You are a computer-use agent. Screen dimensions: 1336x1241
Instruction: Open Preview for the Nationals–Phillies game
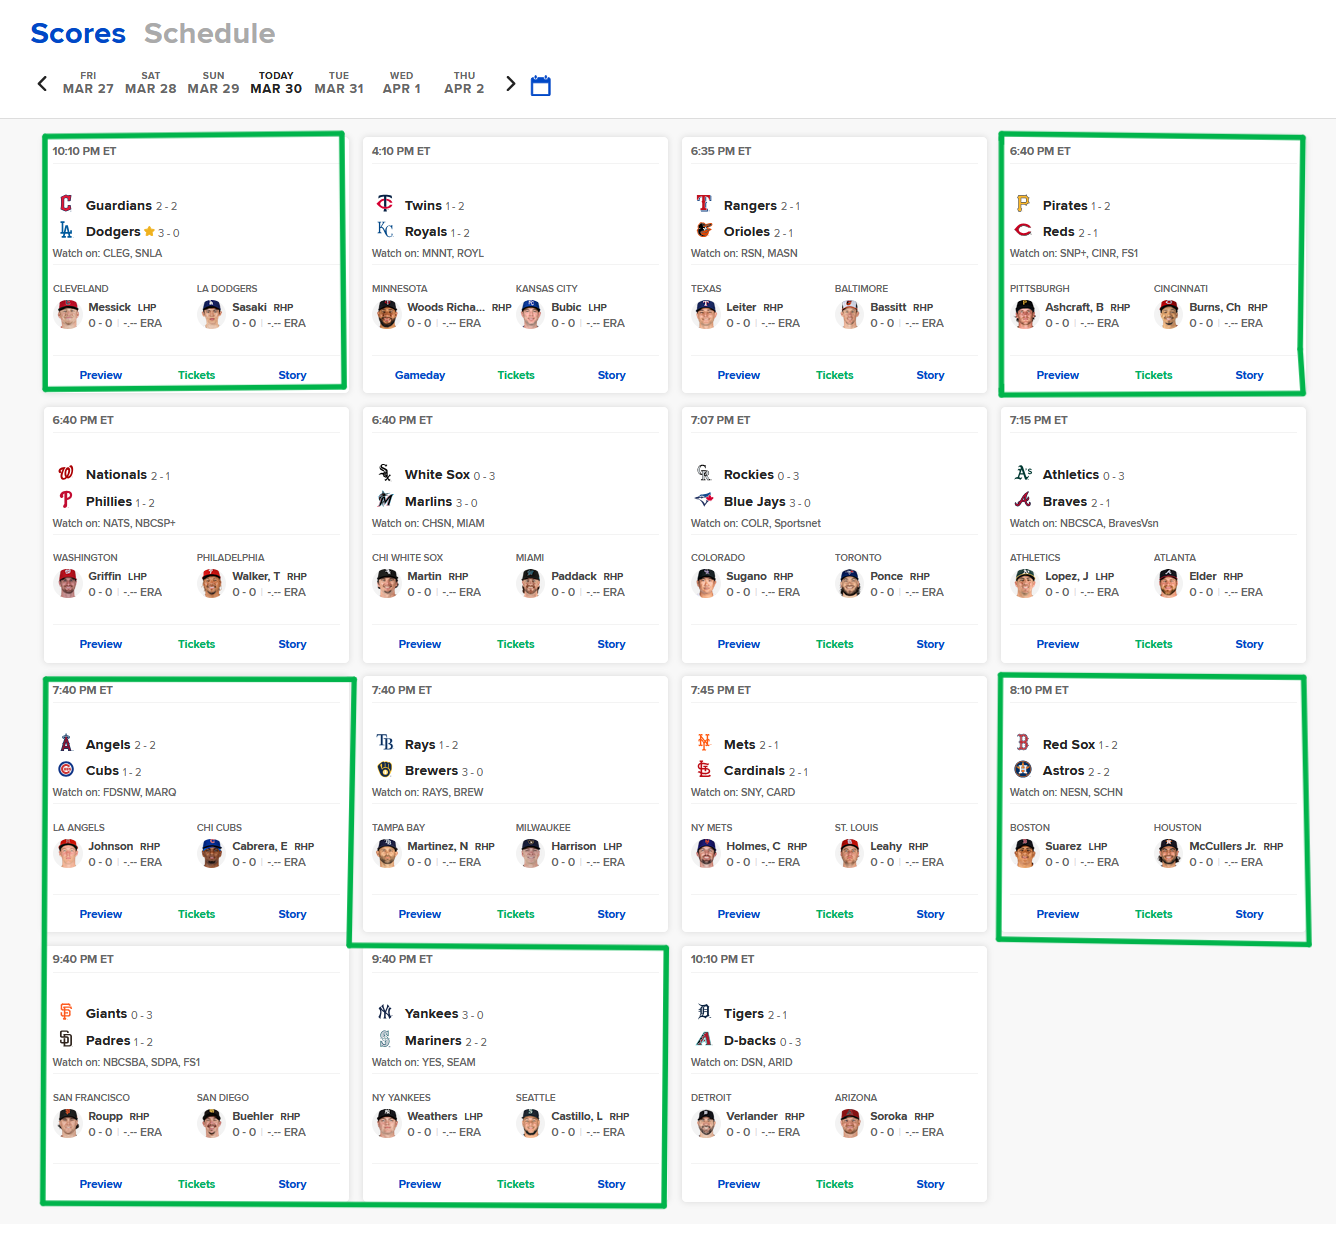click(x=101, y=644)
